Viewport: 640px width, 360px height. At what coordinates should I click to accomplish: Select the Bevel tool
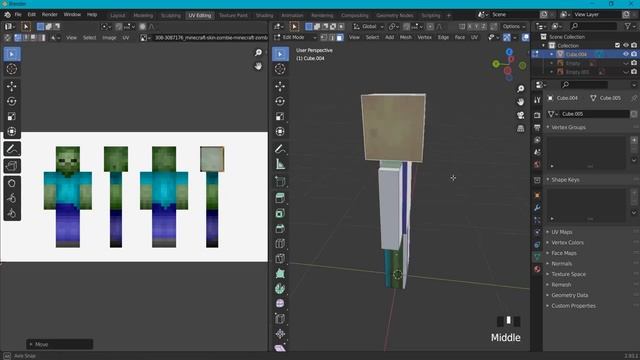[280, 229]
